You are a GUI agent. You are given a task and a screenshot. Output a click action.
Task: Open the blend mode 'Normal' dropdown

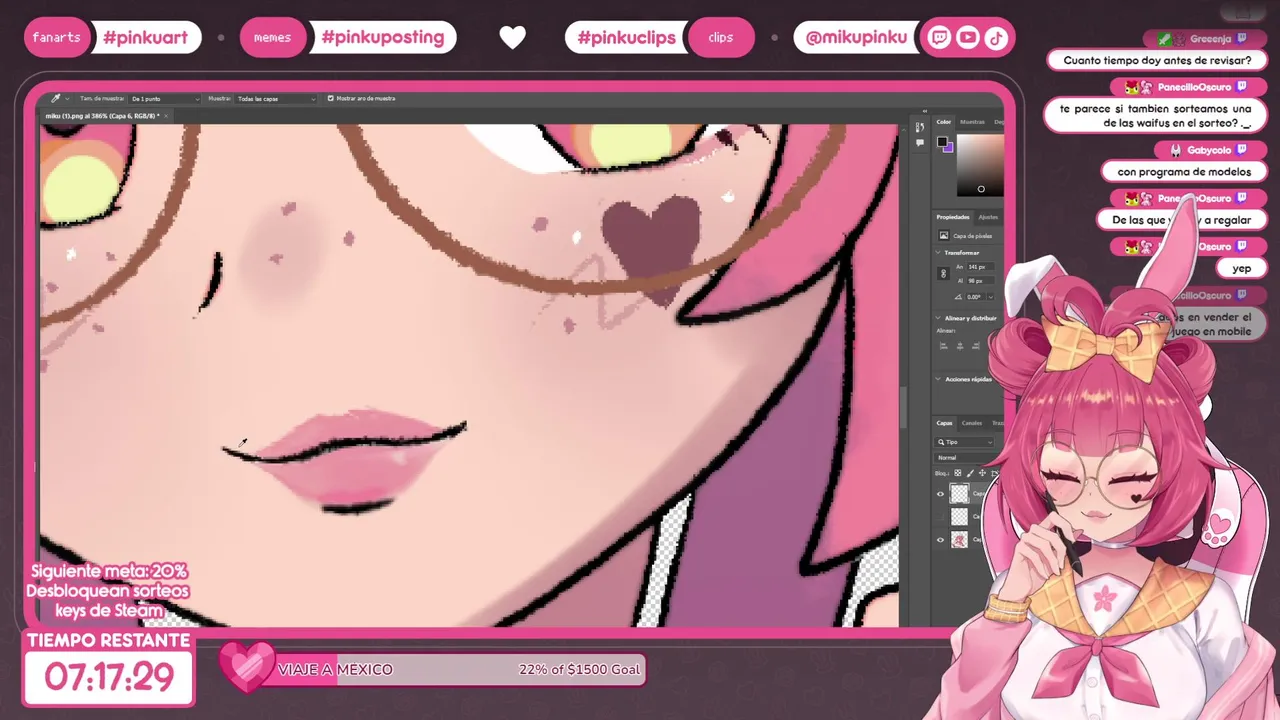965,458
